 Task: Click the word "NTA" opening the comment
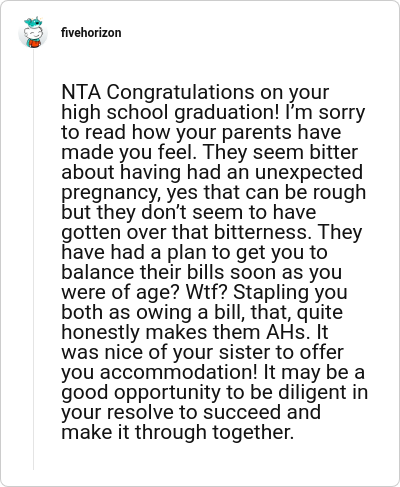pyautogui.click(x=81, y=92)
